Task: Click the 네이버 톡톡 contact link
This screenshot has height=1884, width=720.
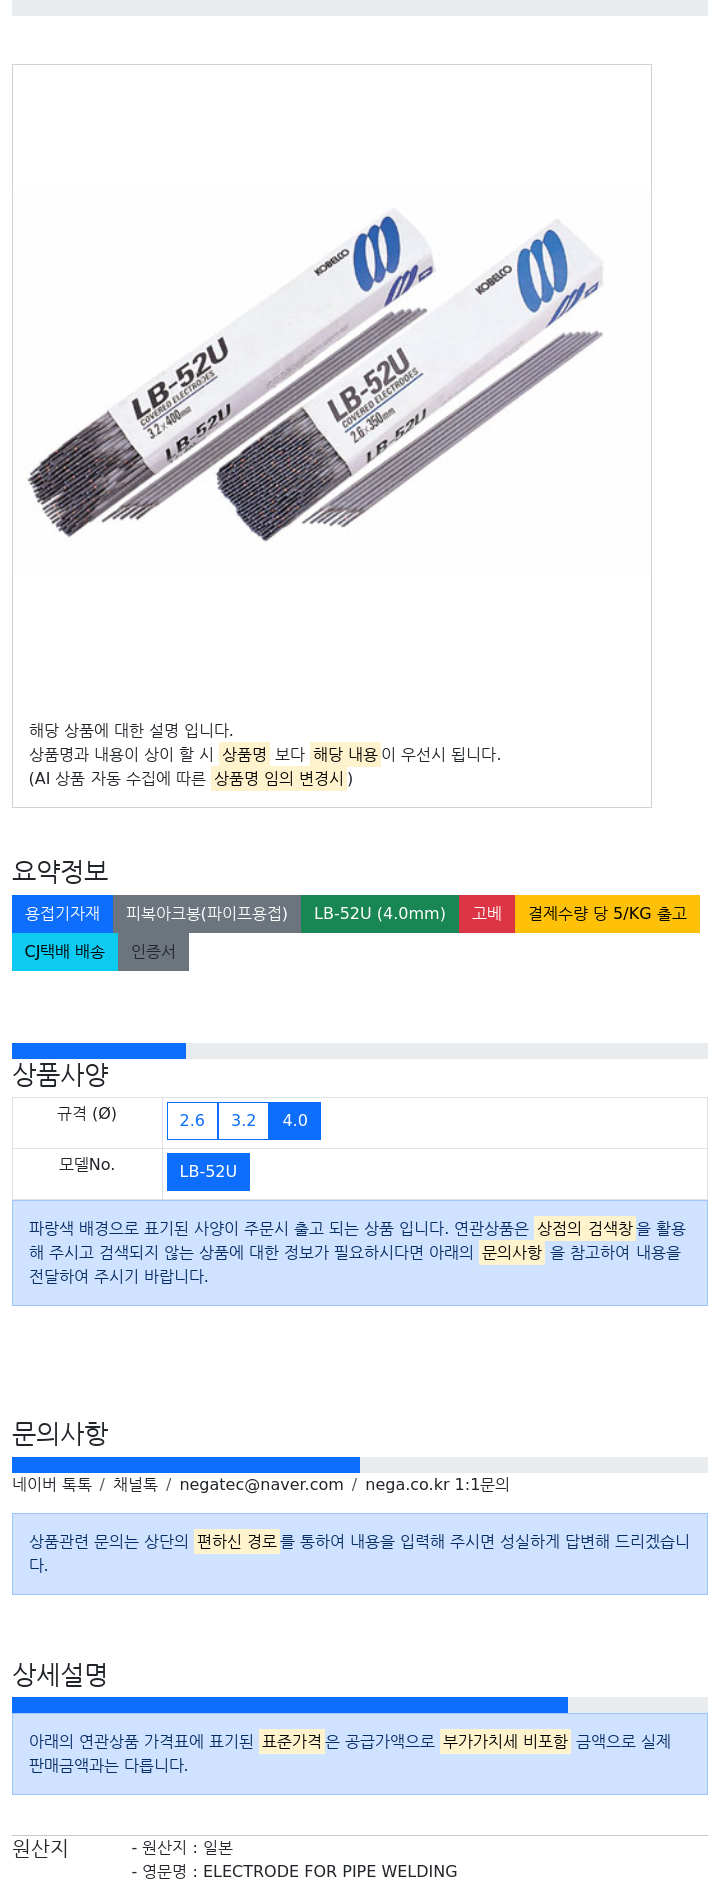Action: click(x=52, y=1485)
